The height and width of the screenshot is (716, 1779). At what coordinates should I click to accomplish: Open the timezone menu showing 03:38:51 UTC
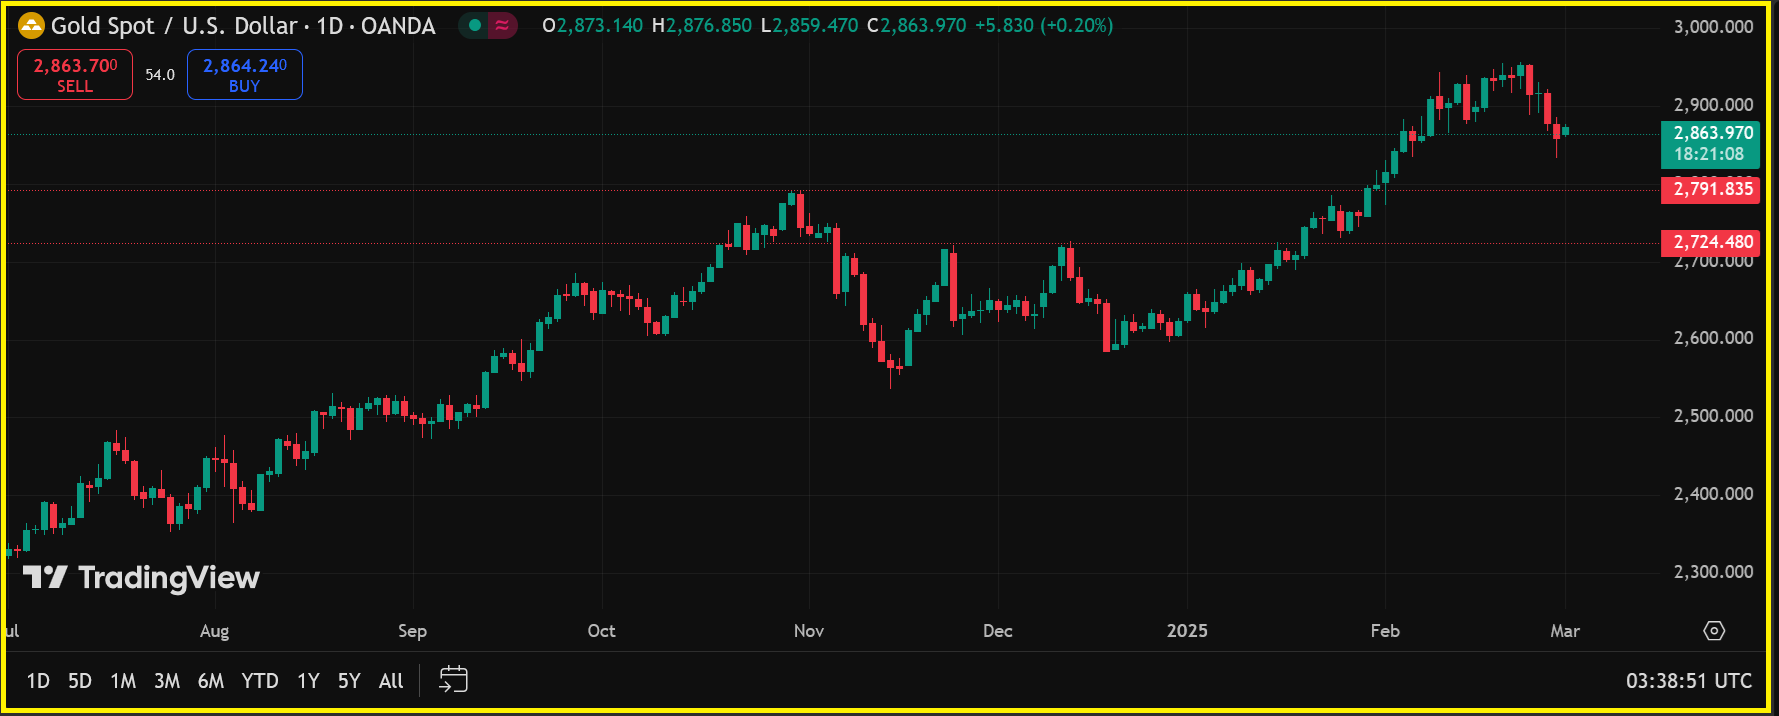point(1688,681)
